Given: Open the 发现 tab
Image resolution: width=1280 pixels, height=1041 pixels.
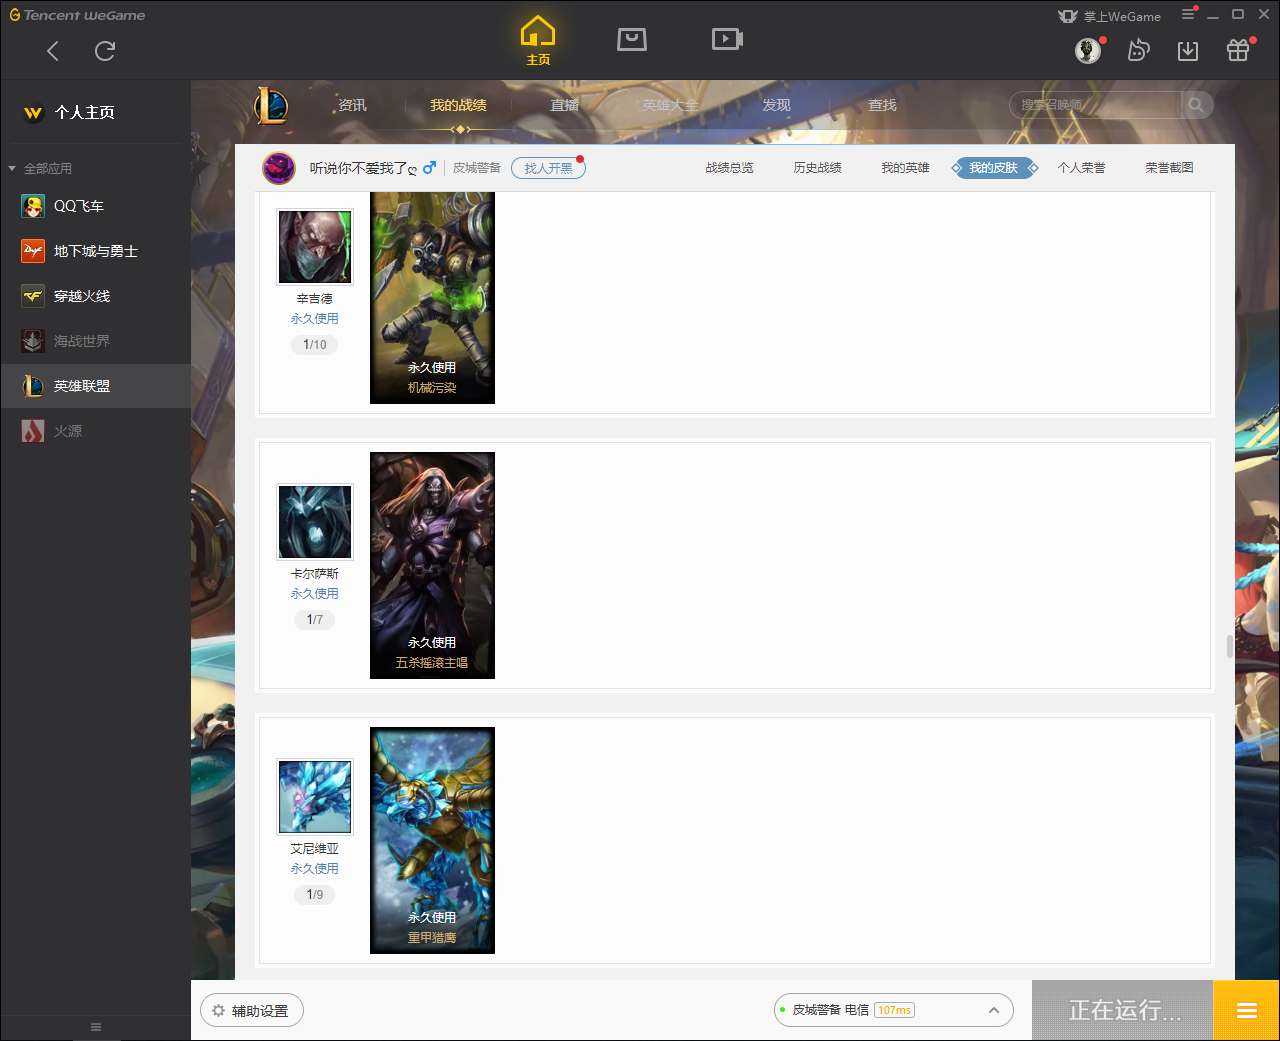Looking at the screenshot, I should tap(776, 105).
